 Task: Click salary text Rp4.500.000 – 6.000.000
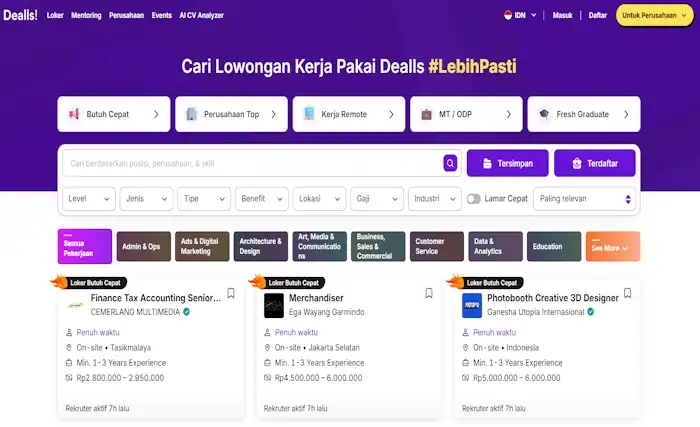[318, 378]
